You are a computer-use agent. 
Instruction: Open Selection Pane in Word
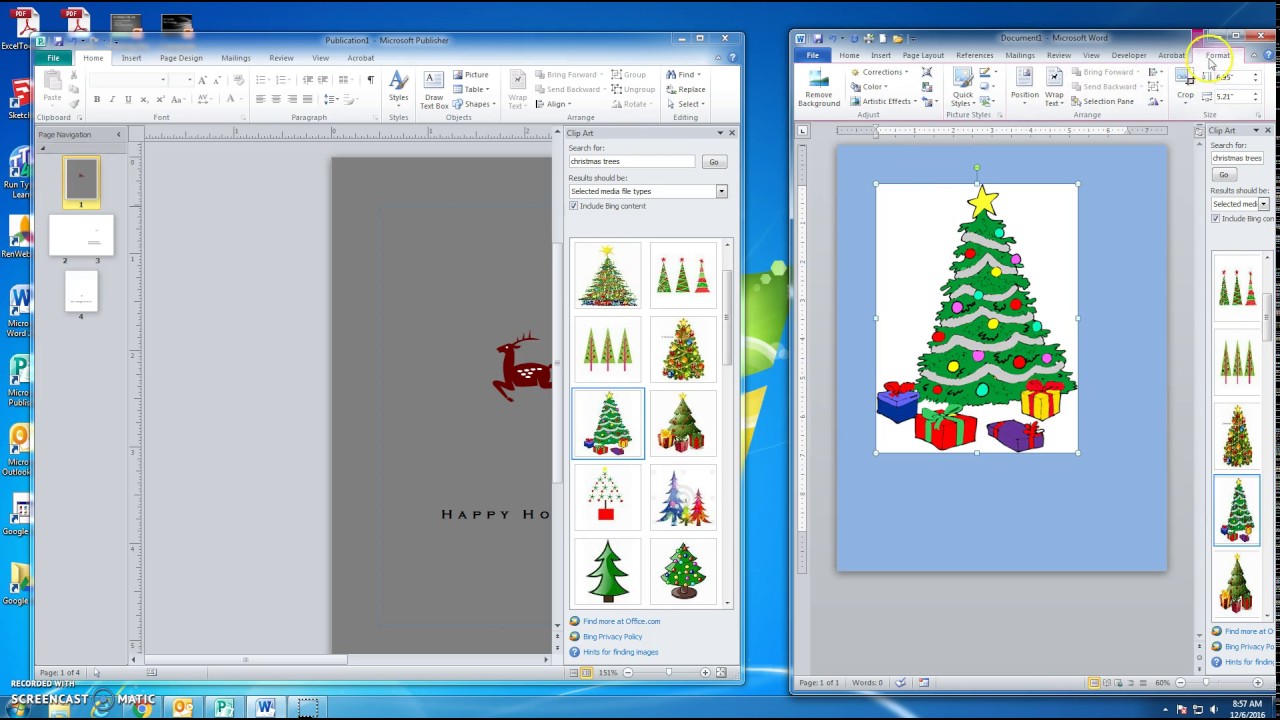pyautogui.click(x=1102, y=101)
